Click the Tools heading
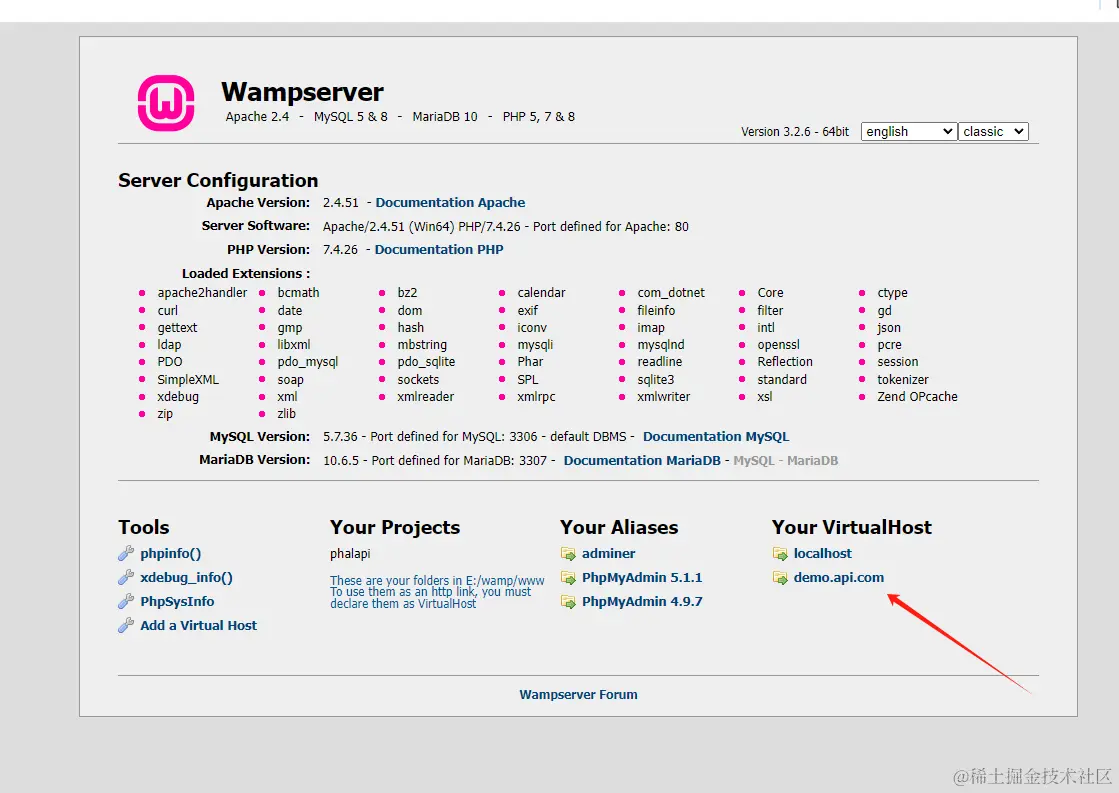1119x793 pixels. tap(143, 527)
